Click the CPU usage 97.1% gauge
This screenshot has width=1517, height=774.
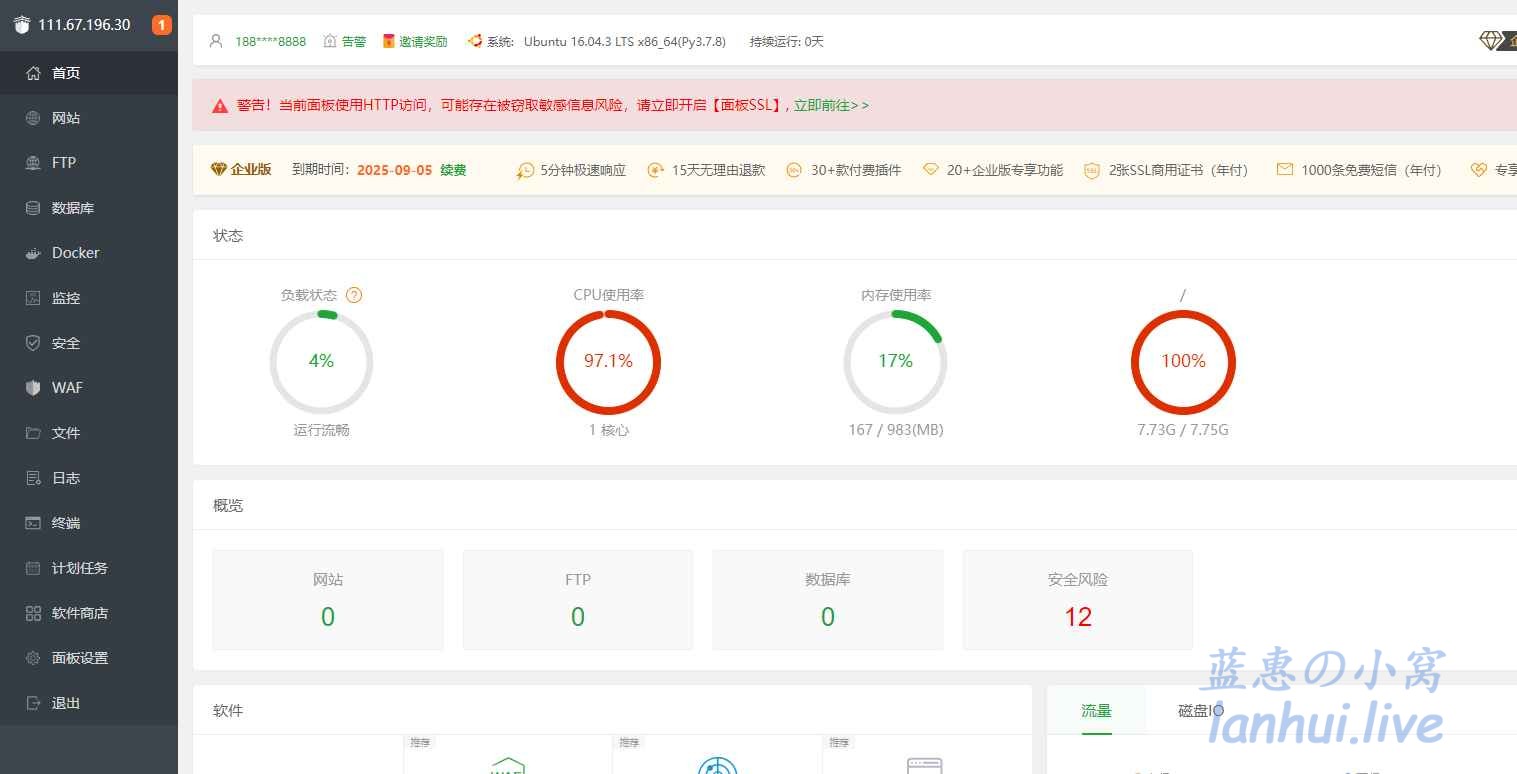pyautogui.click(x=608, y=361)
